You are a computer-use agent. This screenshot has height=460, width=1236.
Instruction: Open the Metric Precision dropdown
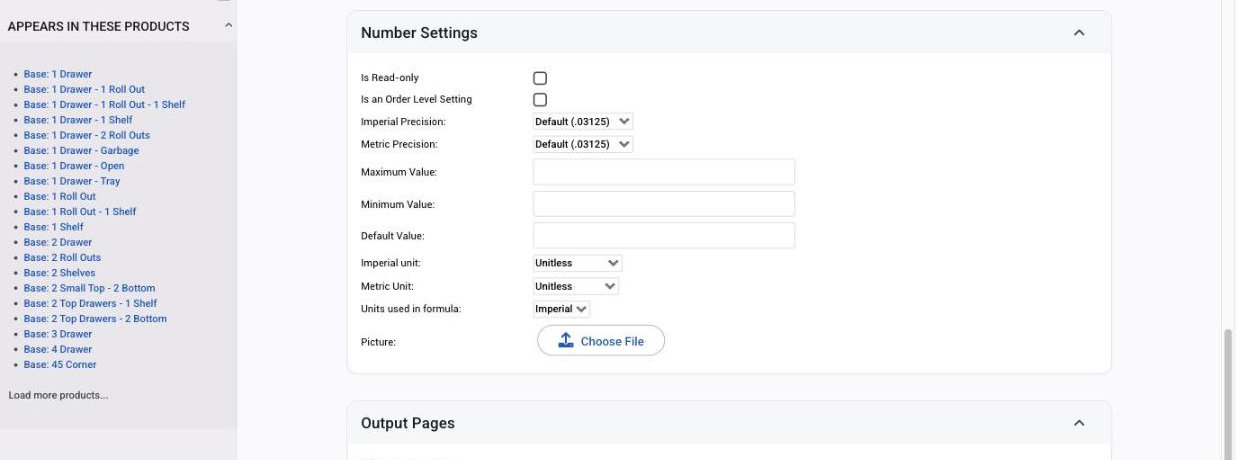[x=583, y=144]
